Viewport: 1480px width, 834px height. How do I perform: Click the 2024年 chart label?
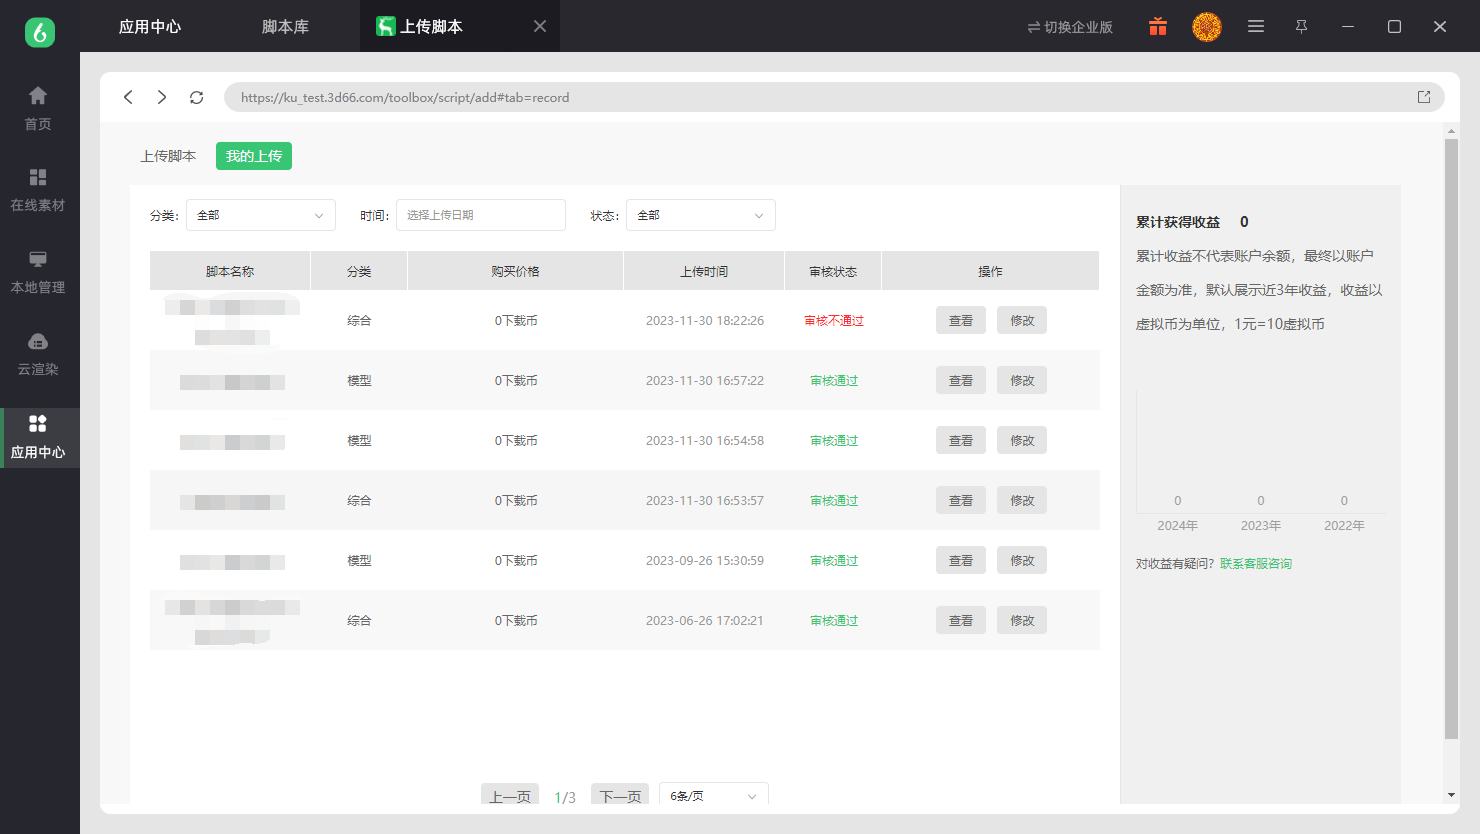[1177, 526]
